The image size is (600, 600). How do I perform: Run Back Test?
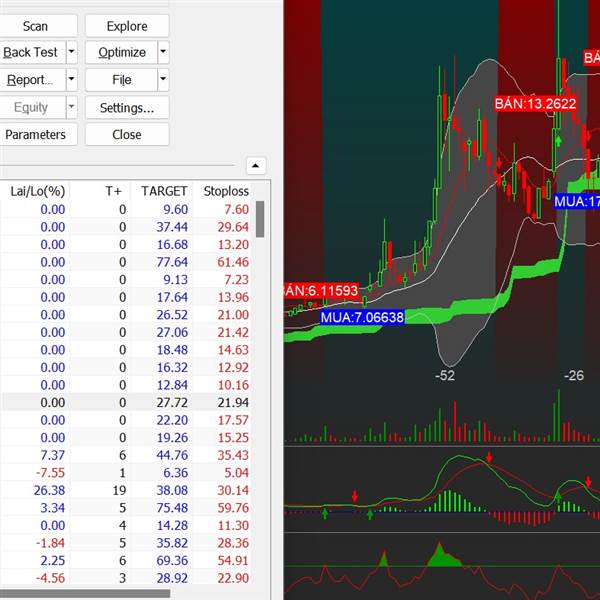click(33, 52)
